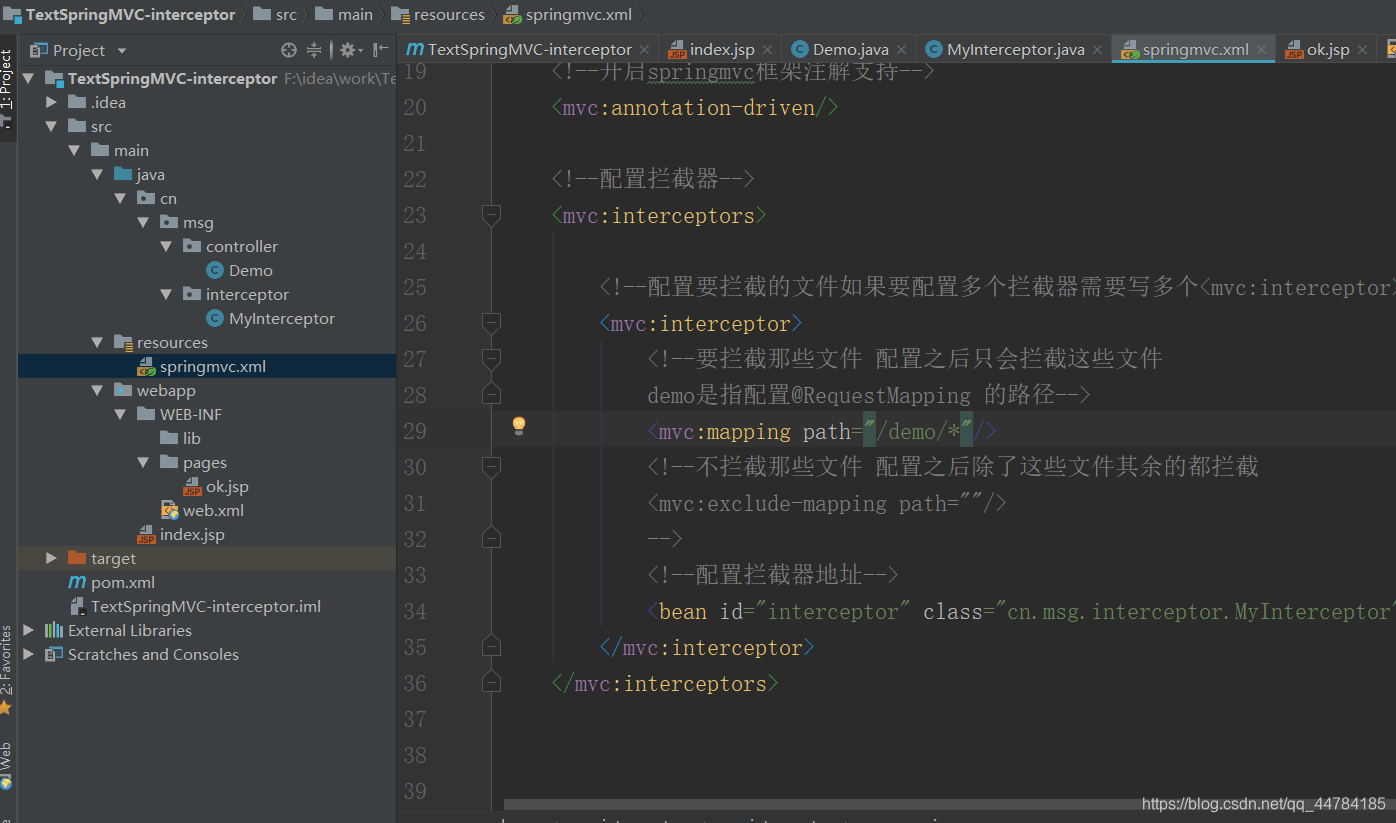Click the index.jsp file icon in tree

tap(146, 534)
